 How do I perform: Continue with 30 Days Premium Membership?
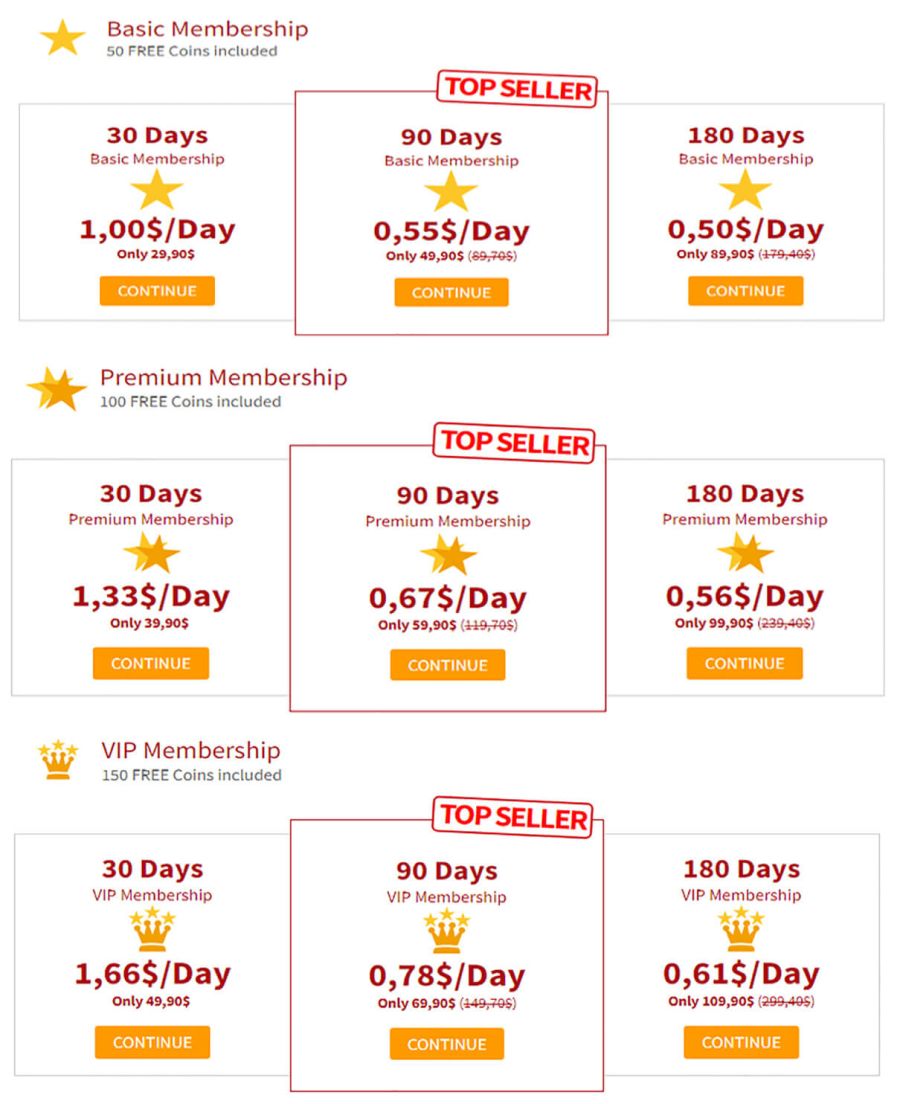pyautogui.click(x=151, y=663)
